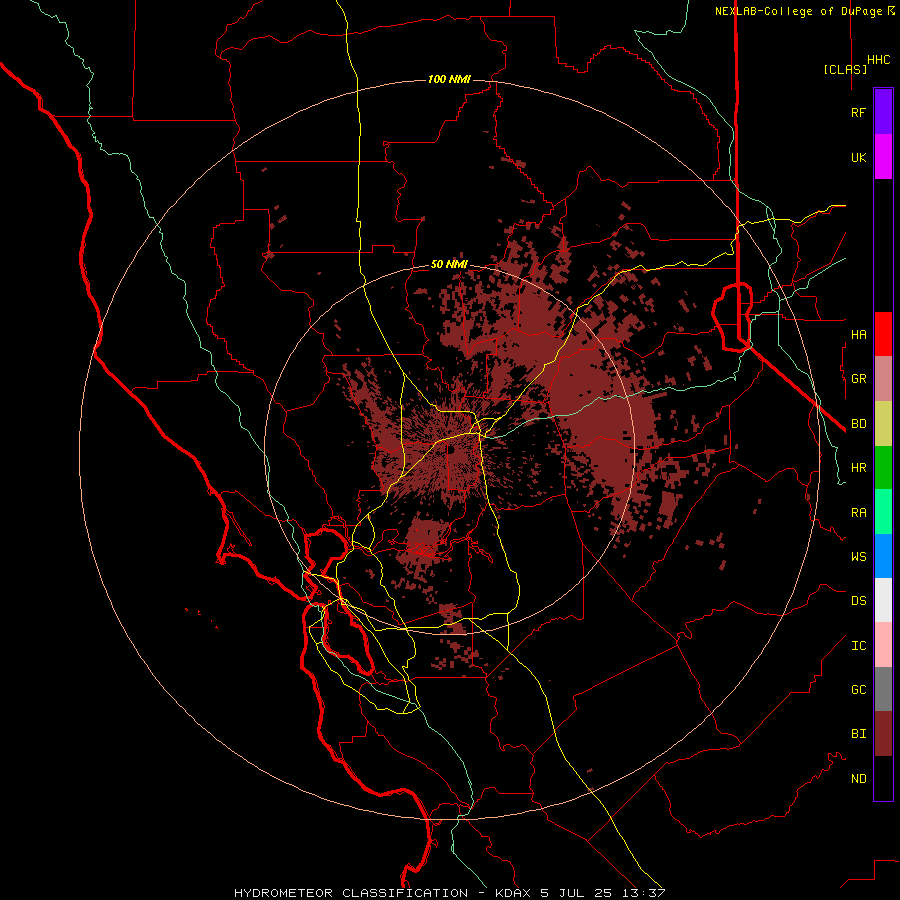
Task: Click the BI dark red legend swatch
Action: 883,734
